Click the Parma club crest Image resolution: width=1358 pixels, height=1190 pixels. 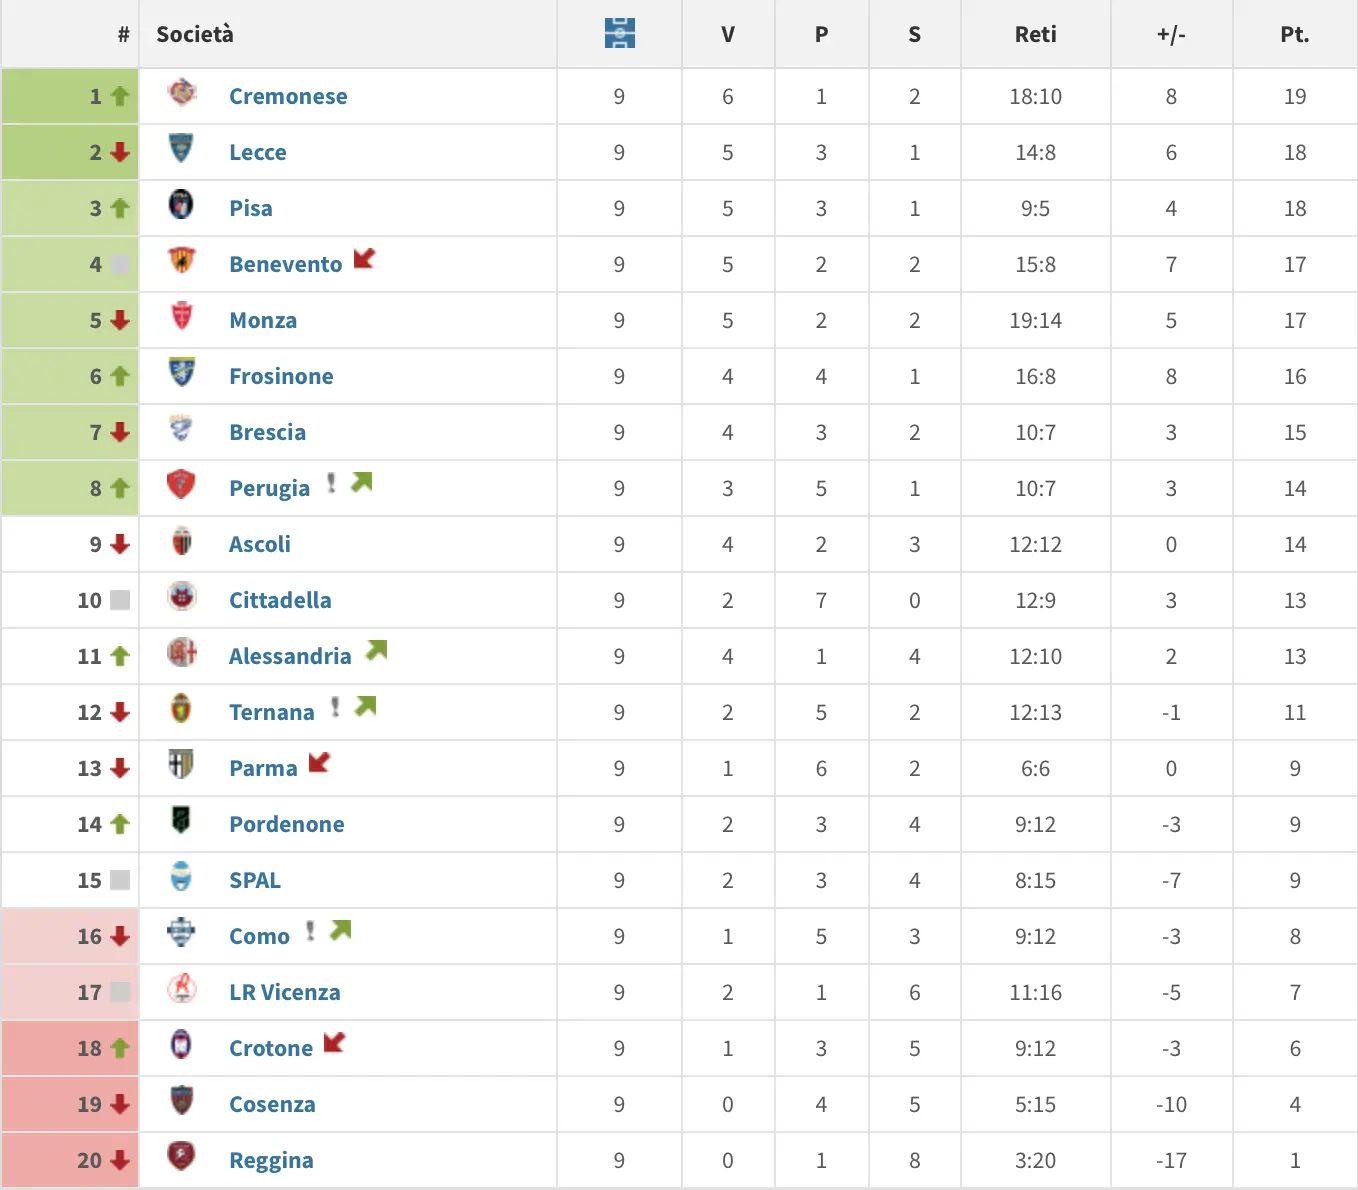[x=181, y=765]
